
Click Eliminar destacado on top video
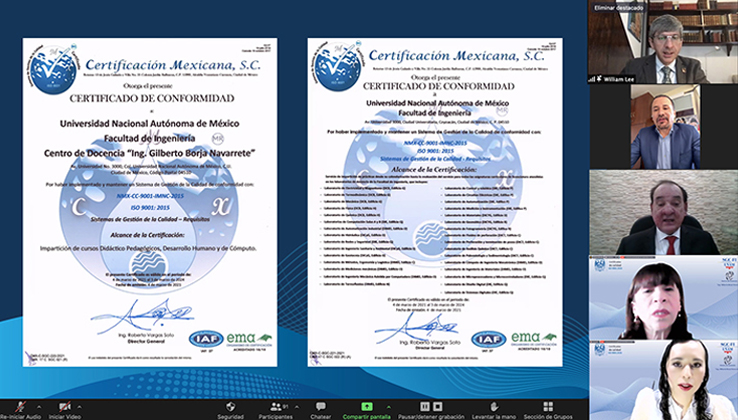[618, 8]
